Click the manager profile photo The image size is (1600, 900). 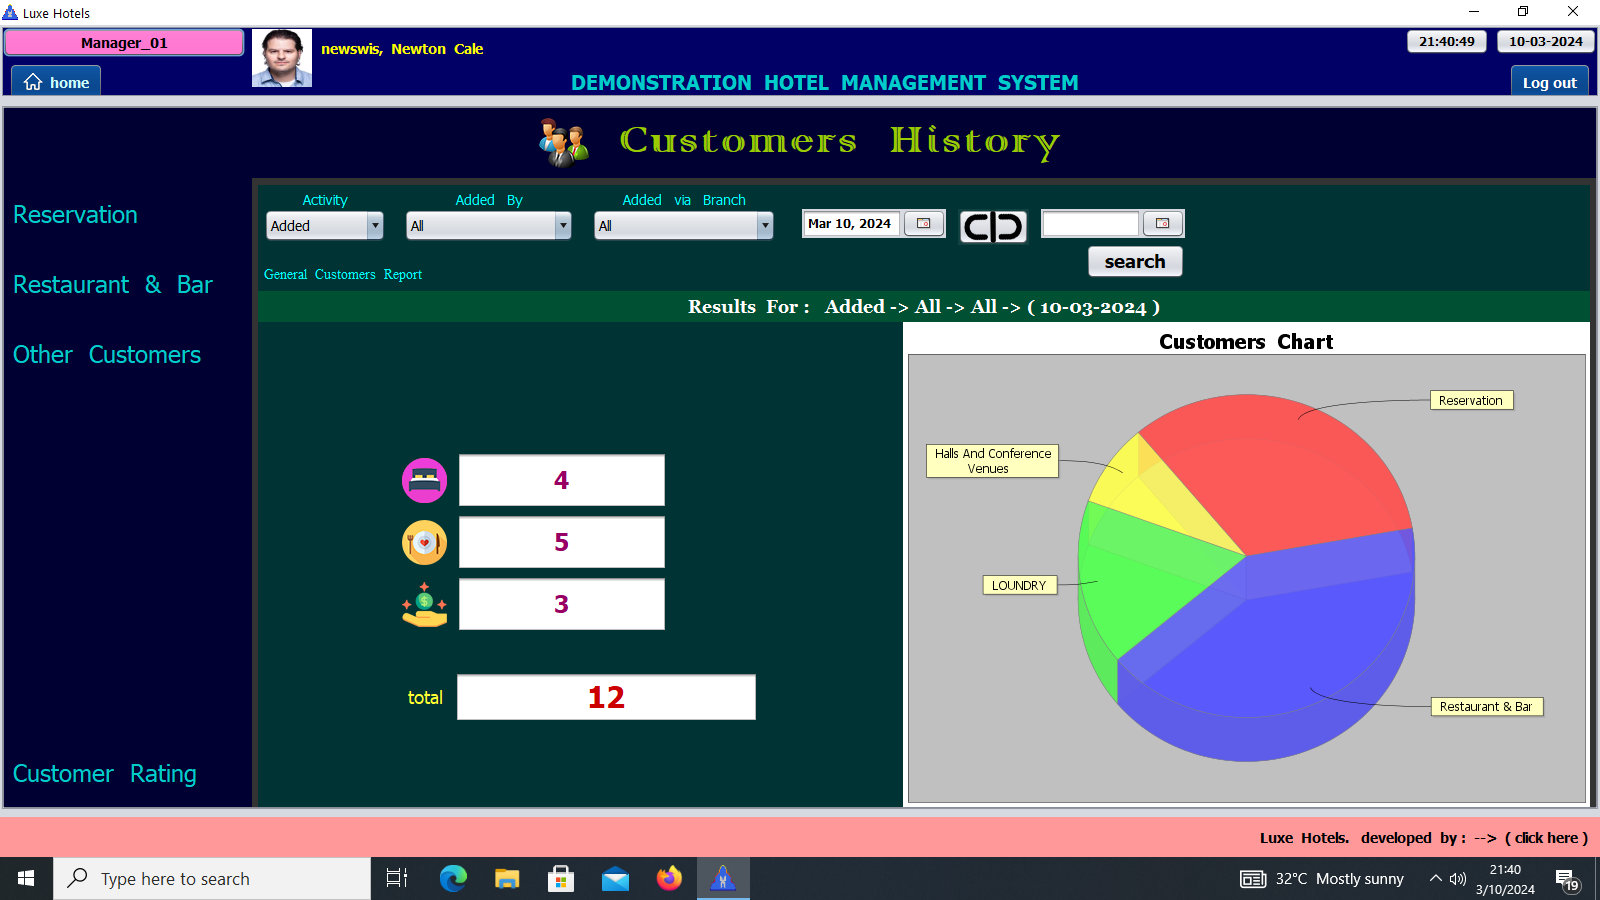(x=282, y=58)
